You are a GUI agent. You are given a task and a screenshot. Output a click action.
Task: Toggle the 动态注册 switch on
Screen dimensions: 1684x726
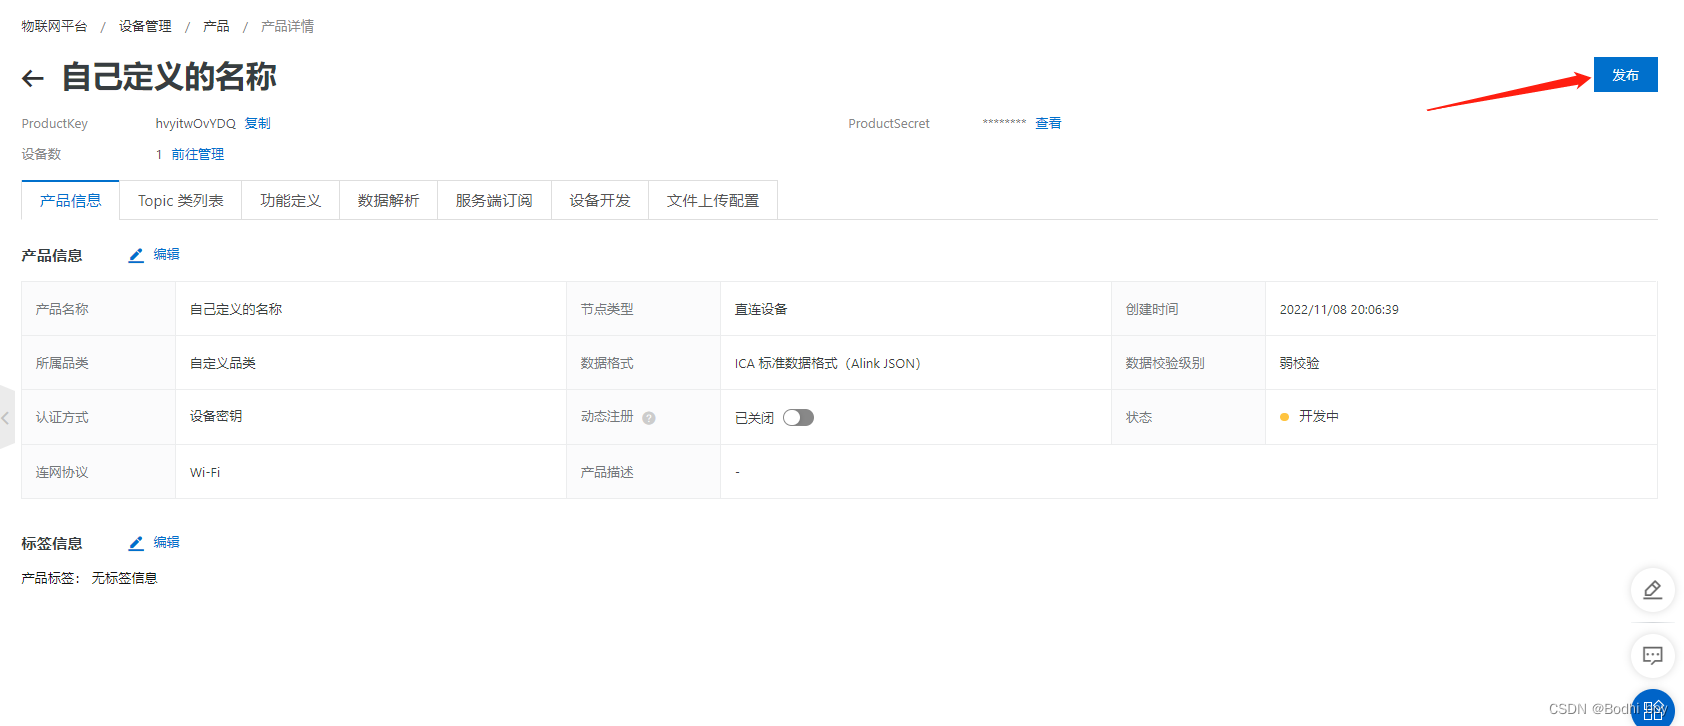pyautogui.click(x=798, y=418)
